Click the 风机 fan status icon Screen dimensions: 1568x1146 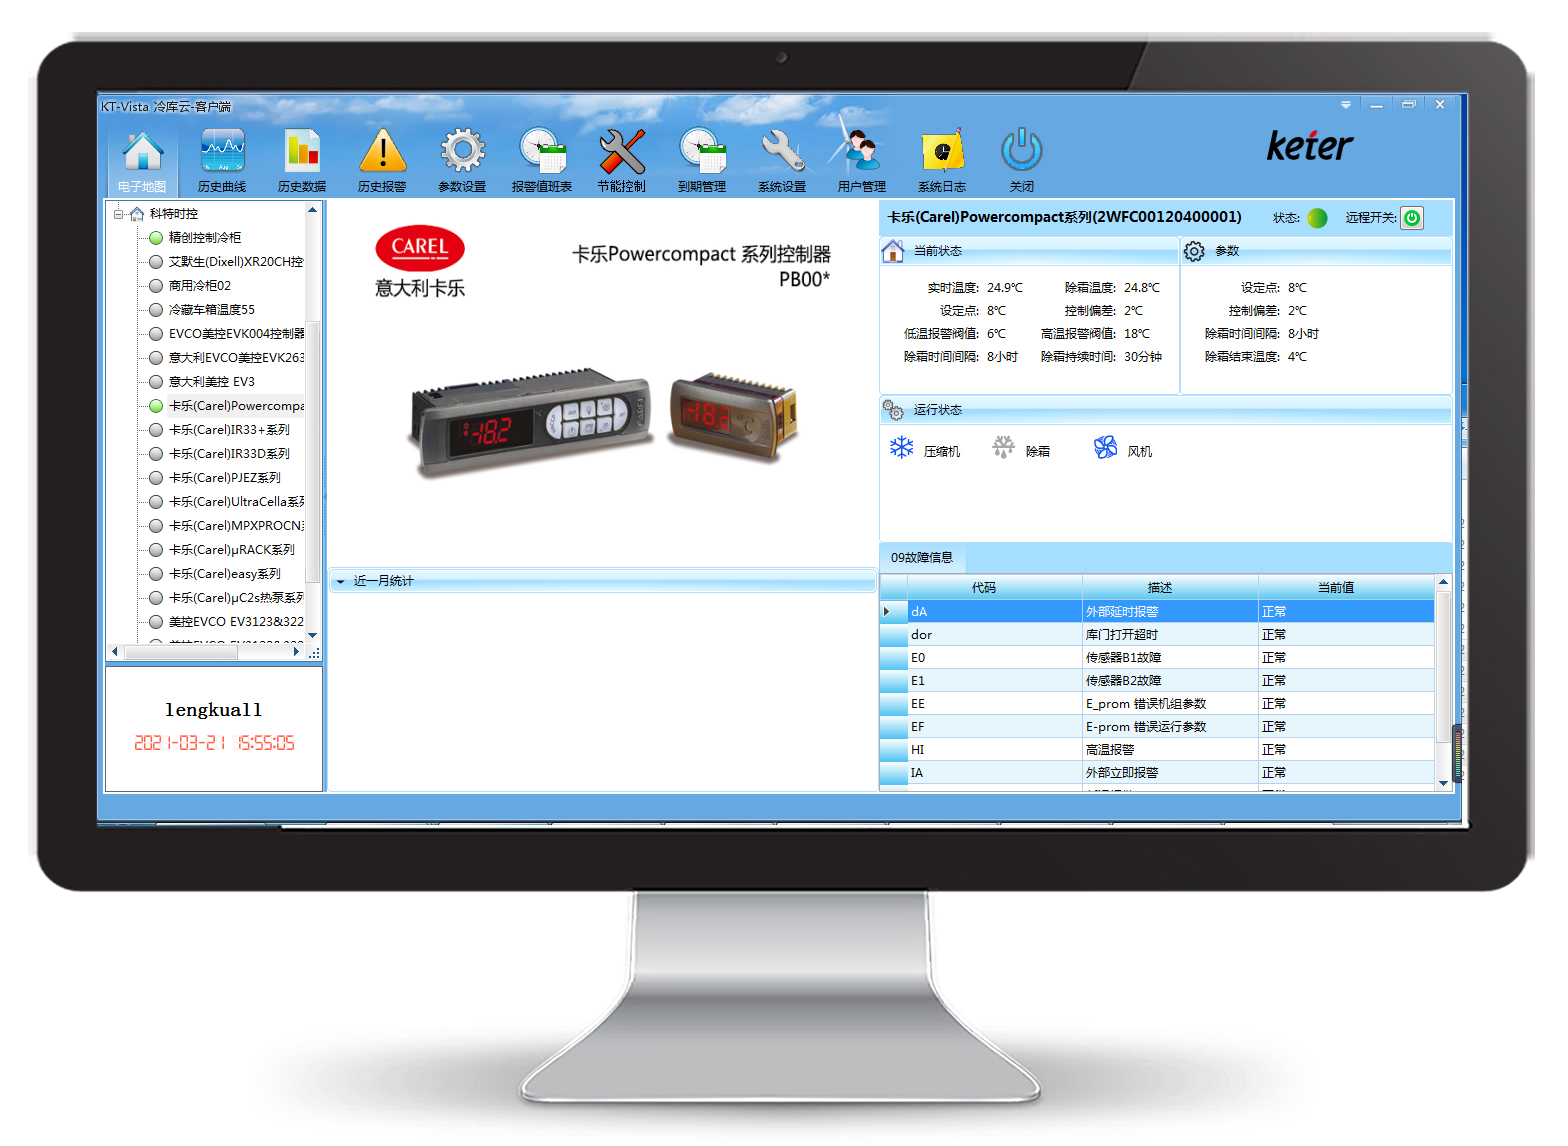(x=1105, y=448)
